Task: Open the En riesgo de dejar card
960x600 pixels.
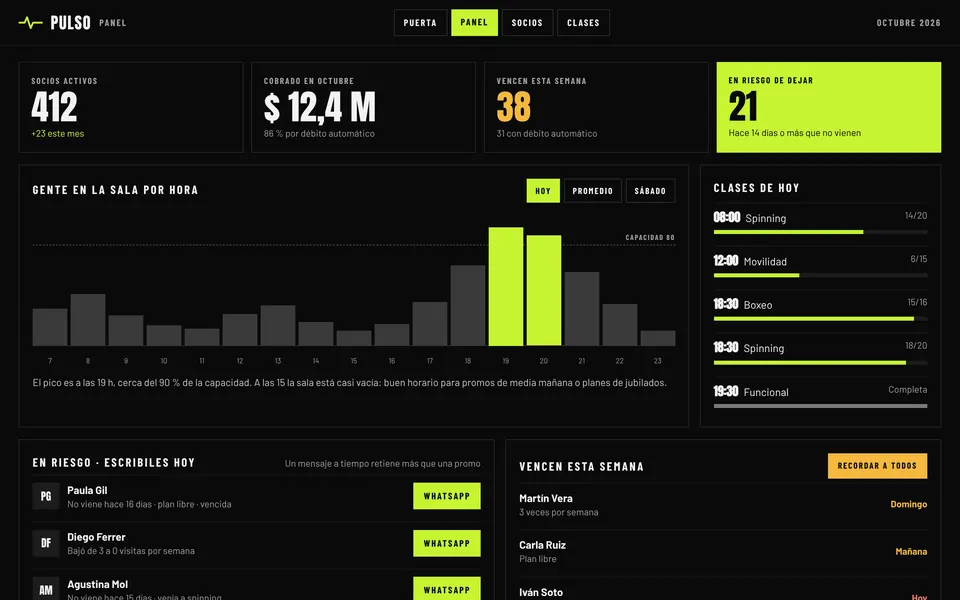Action: [829, 107]
